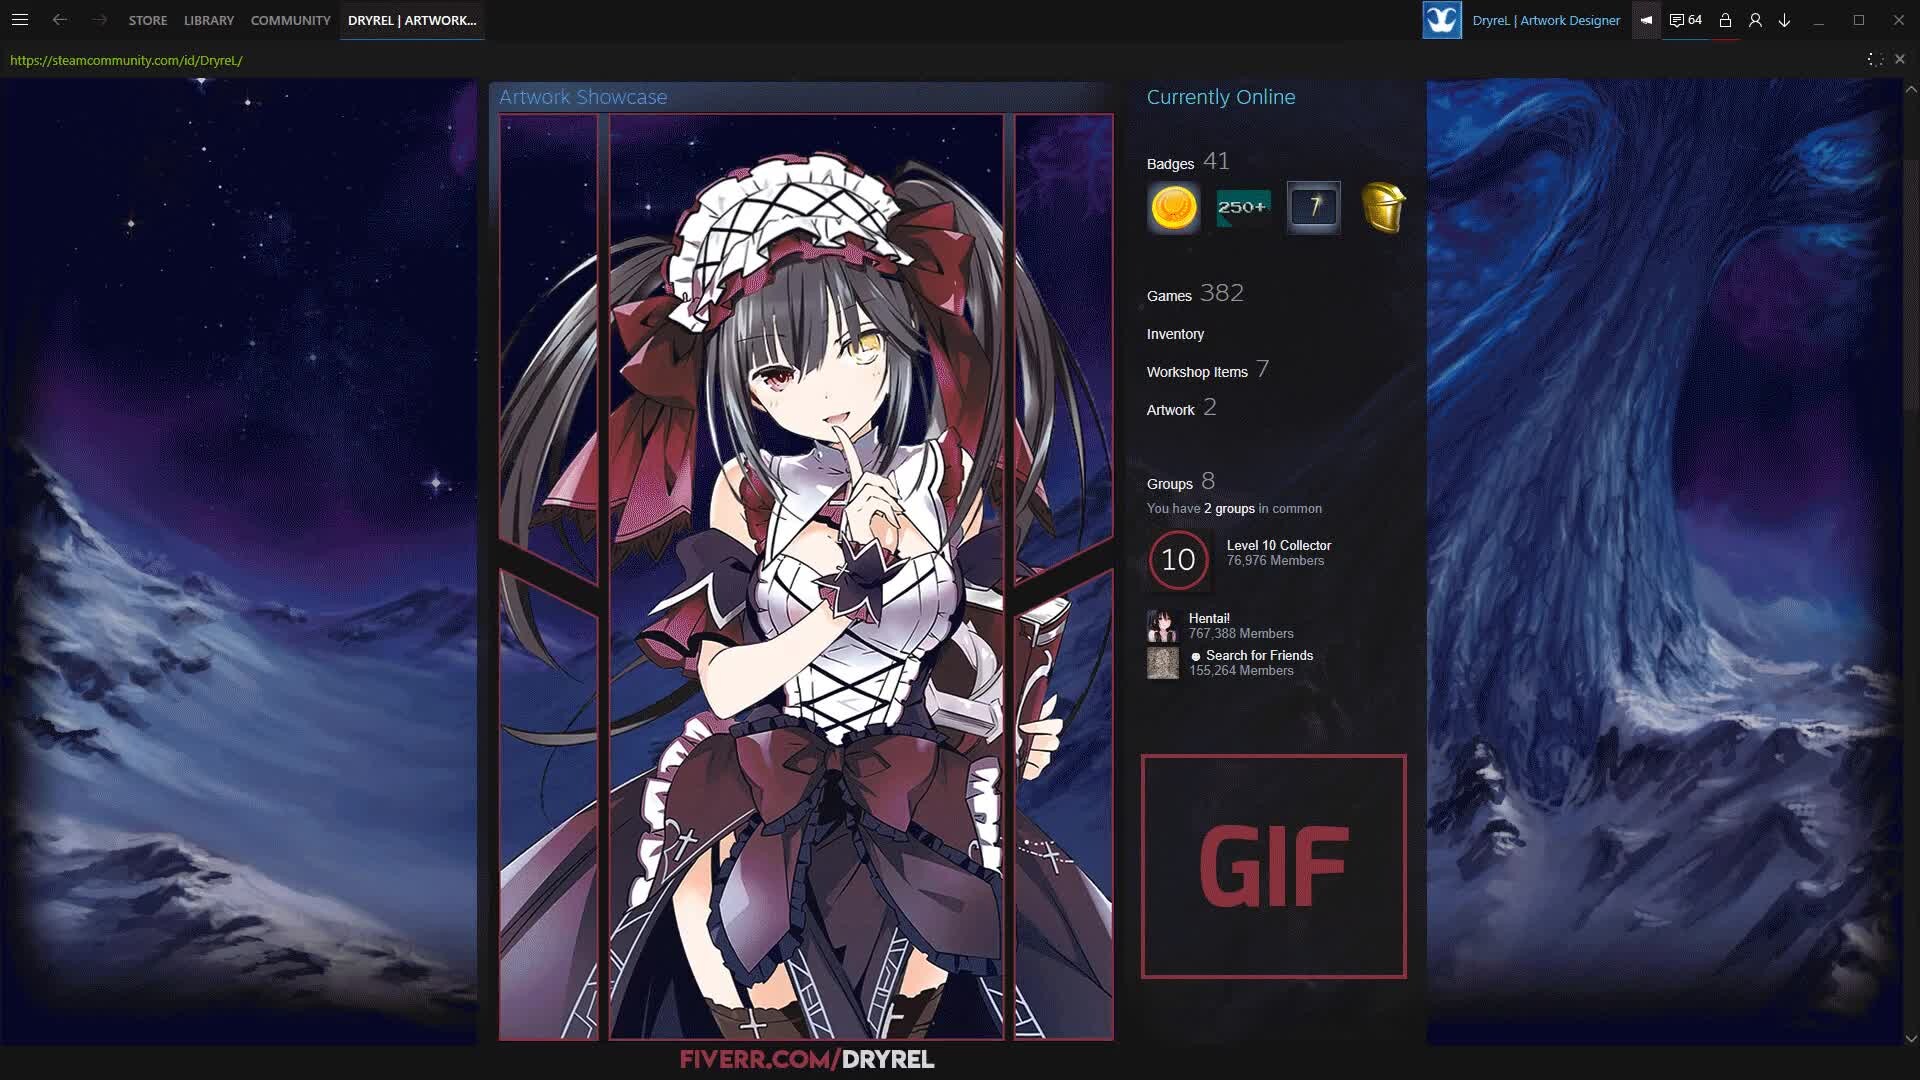
Task: Open the central artwork showcase panel
Action: point(806,577)
